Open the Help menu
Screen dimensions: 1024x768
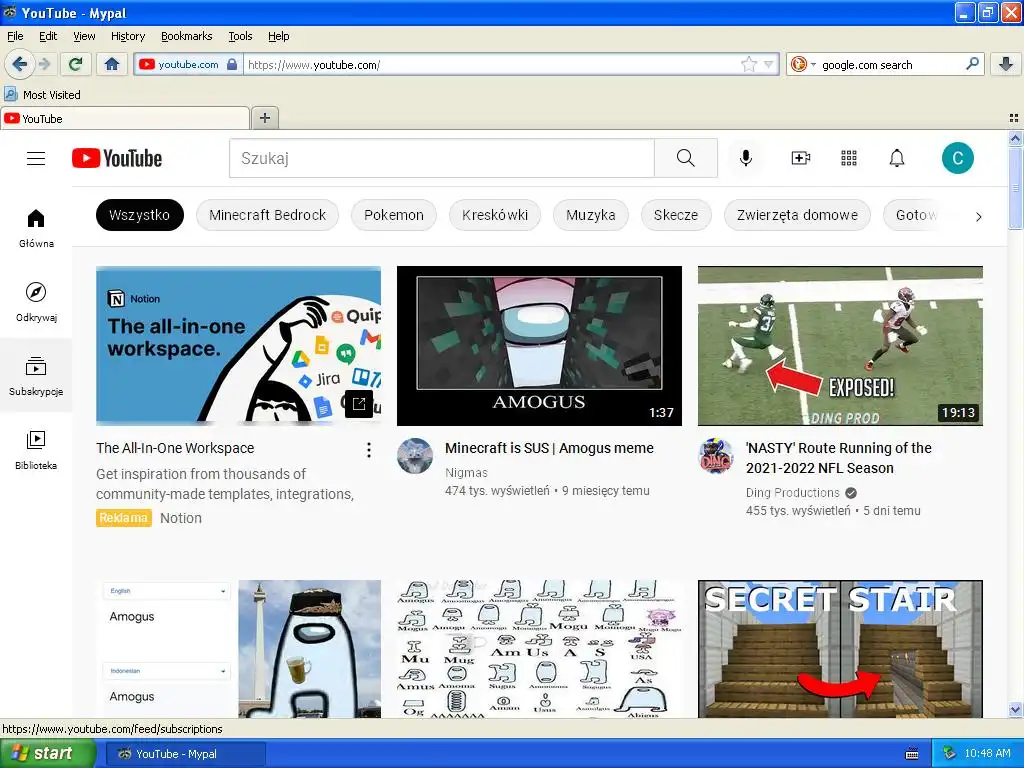click(x=278, y=36)
